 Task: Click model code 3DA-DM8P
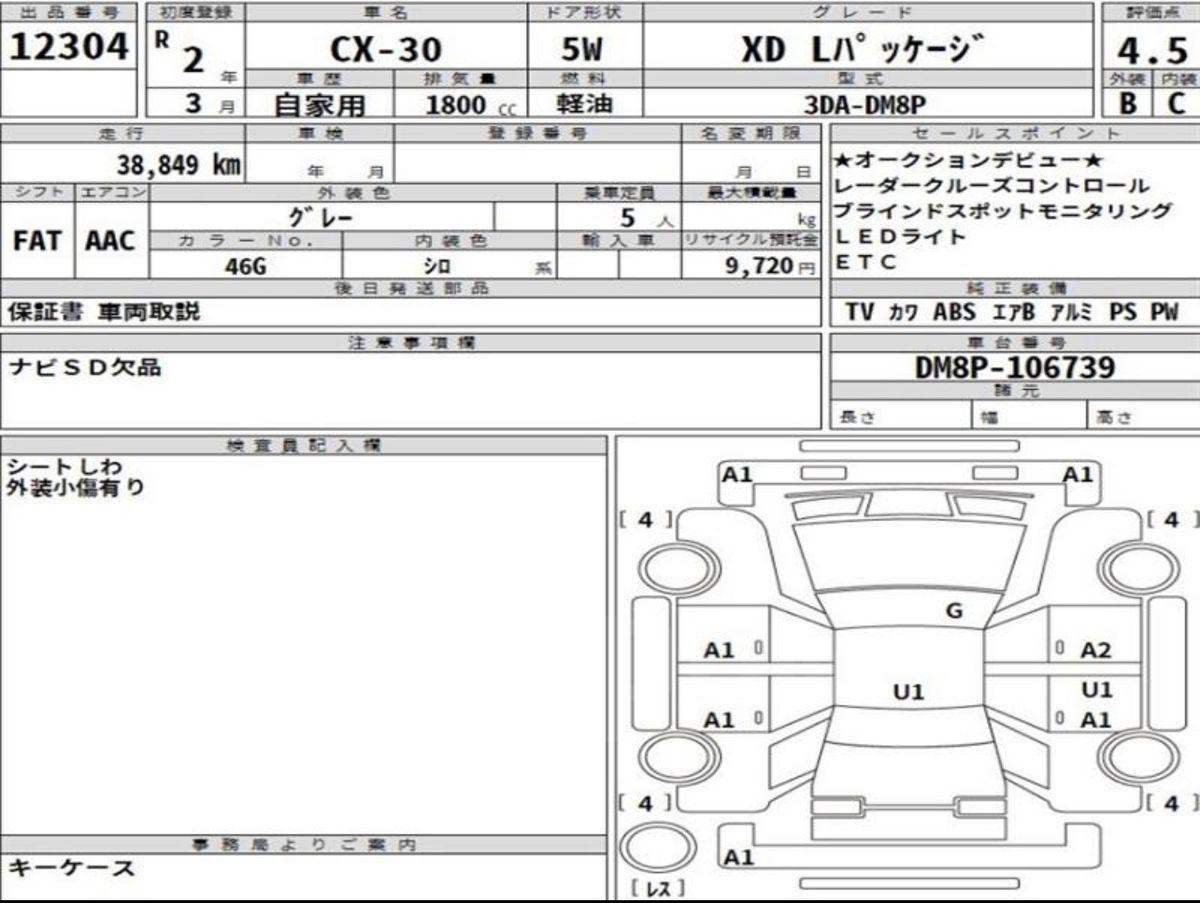coord(867,104)
